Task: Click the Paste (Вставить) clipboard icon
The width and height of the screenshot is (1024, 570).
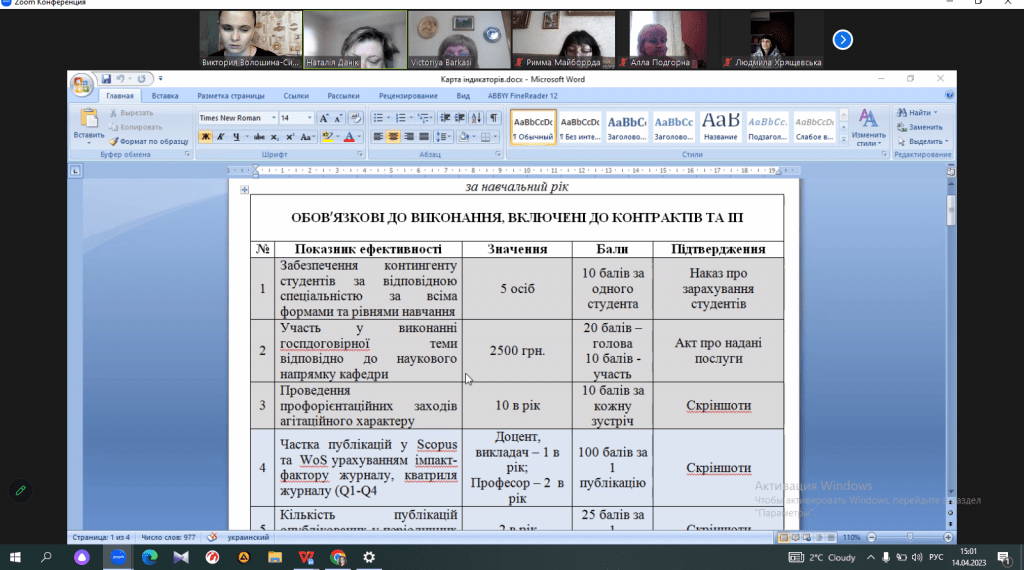Action: (x=88, y=119)
